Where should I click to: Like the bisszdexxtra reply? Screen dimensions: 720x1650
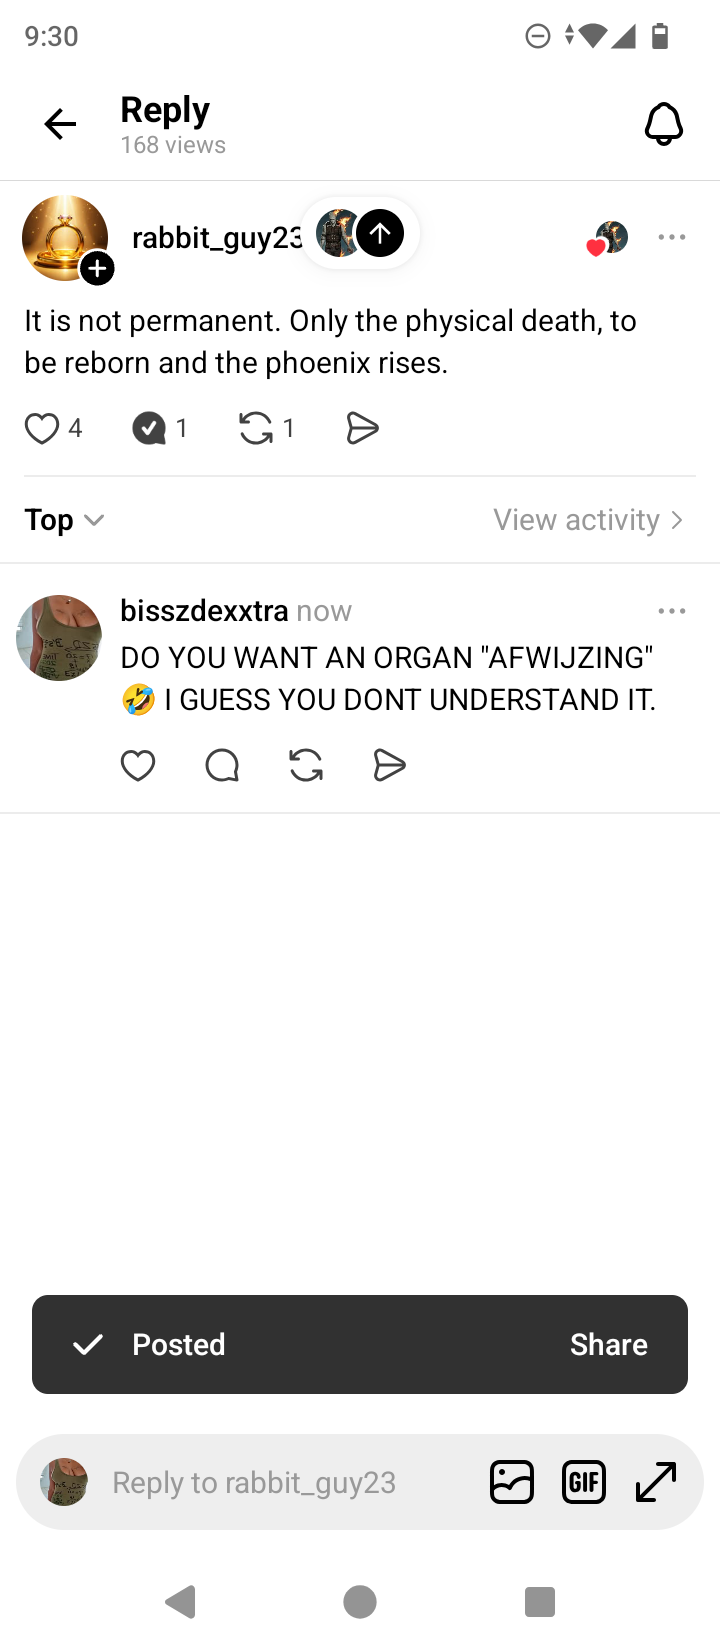[138, 766]
